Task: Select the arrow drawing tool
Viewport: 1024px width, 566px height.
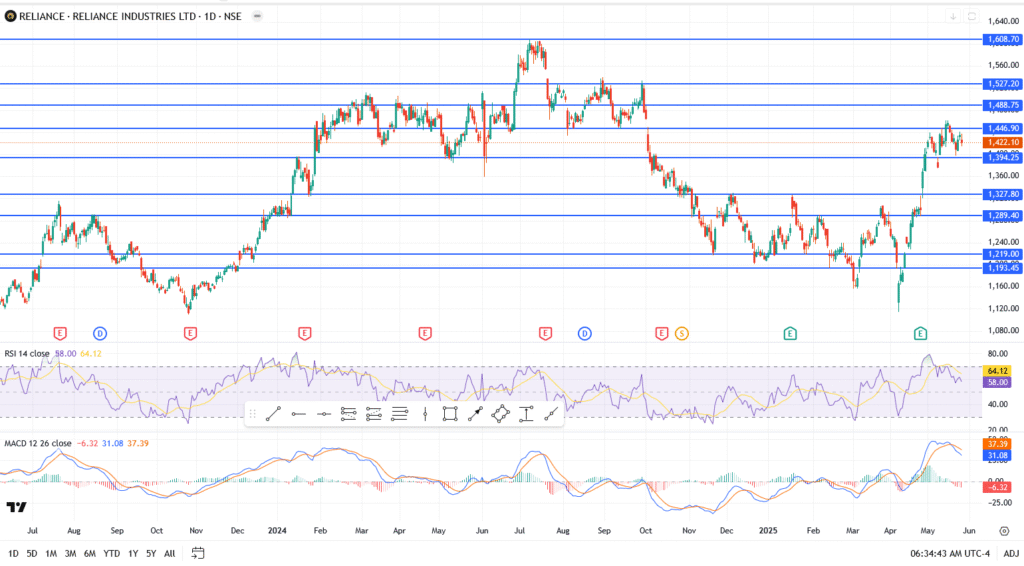Action: click(x=475, y=413)
